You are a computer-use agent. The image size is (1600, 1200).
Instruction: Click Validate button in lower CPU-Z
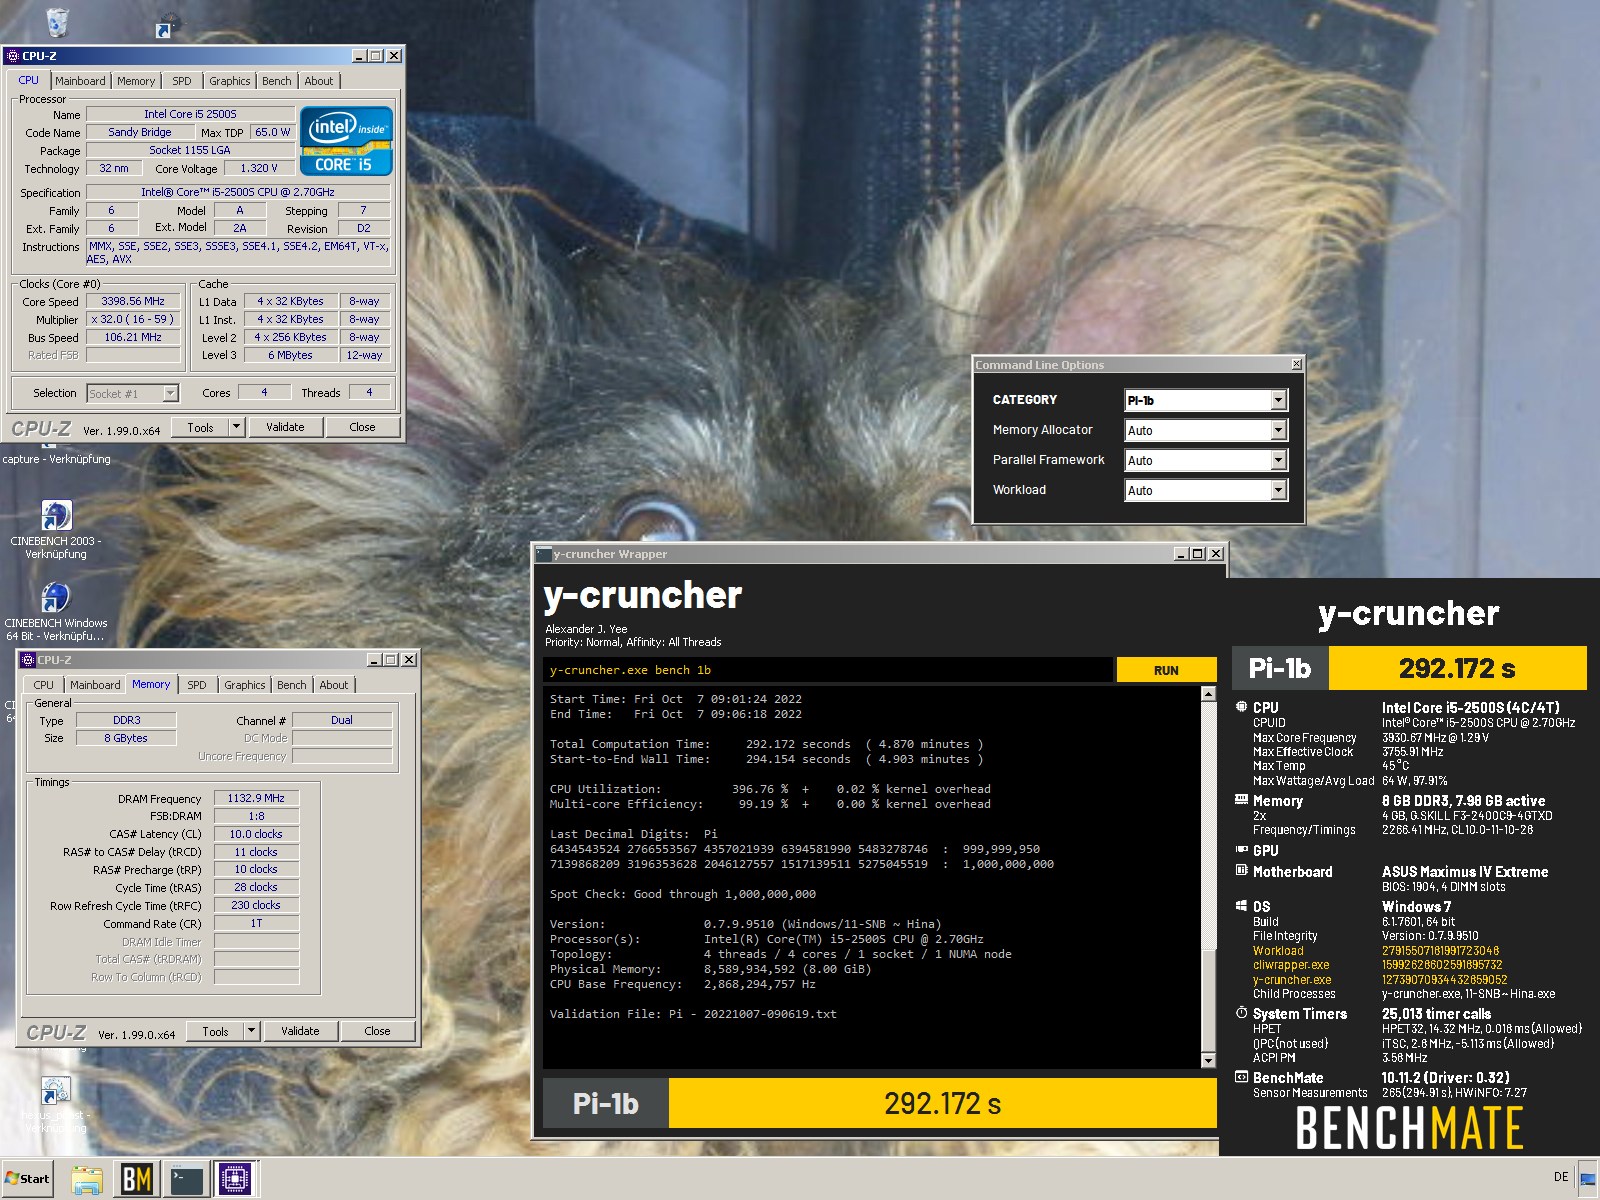300,1031
